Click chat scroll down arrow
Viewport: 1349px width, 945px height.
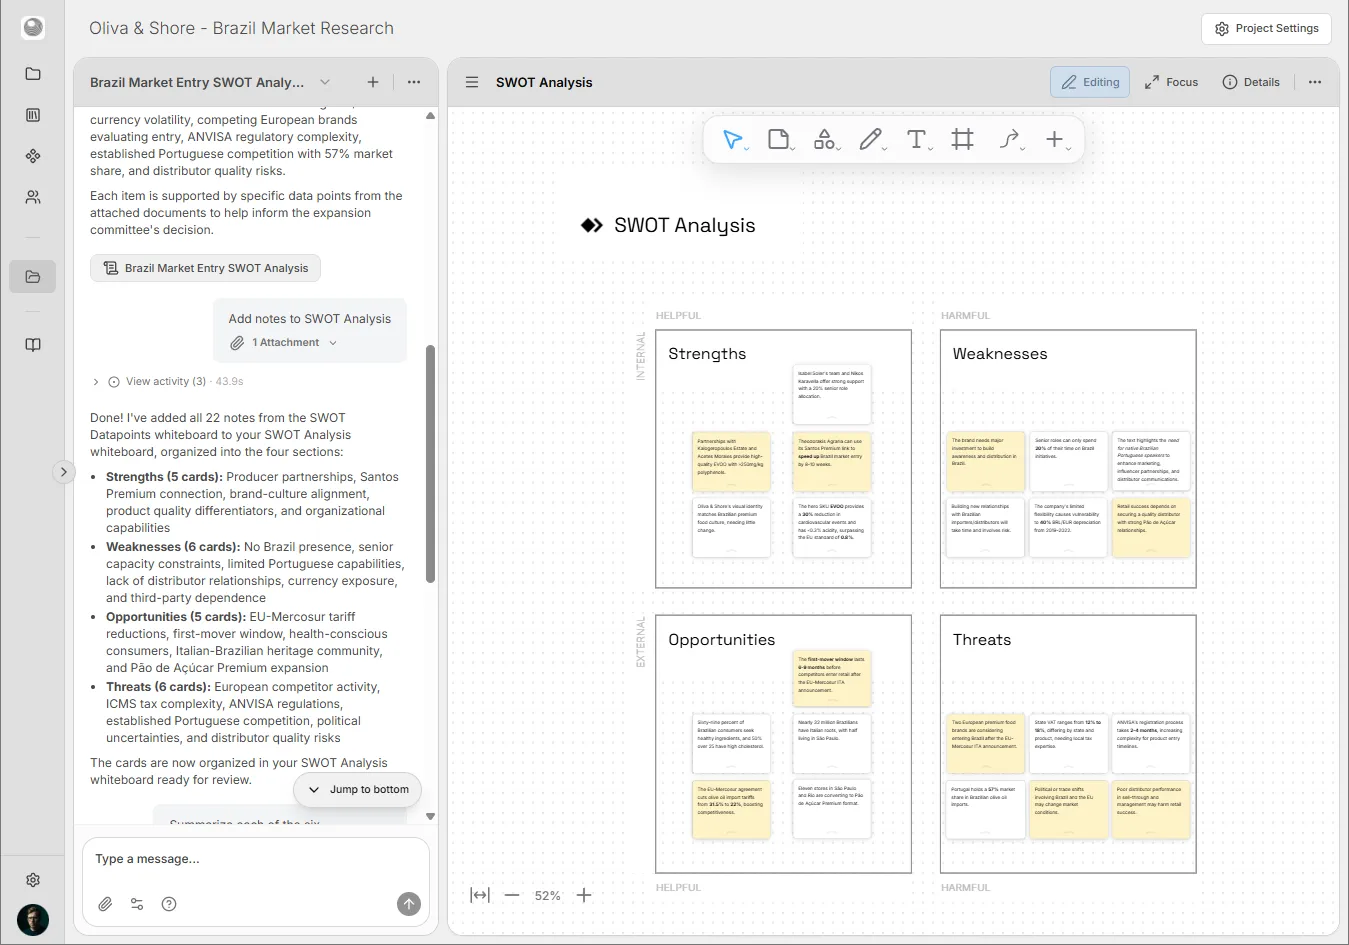(431, 816)
